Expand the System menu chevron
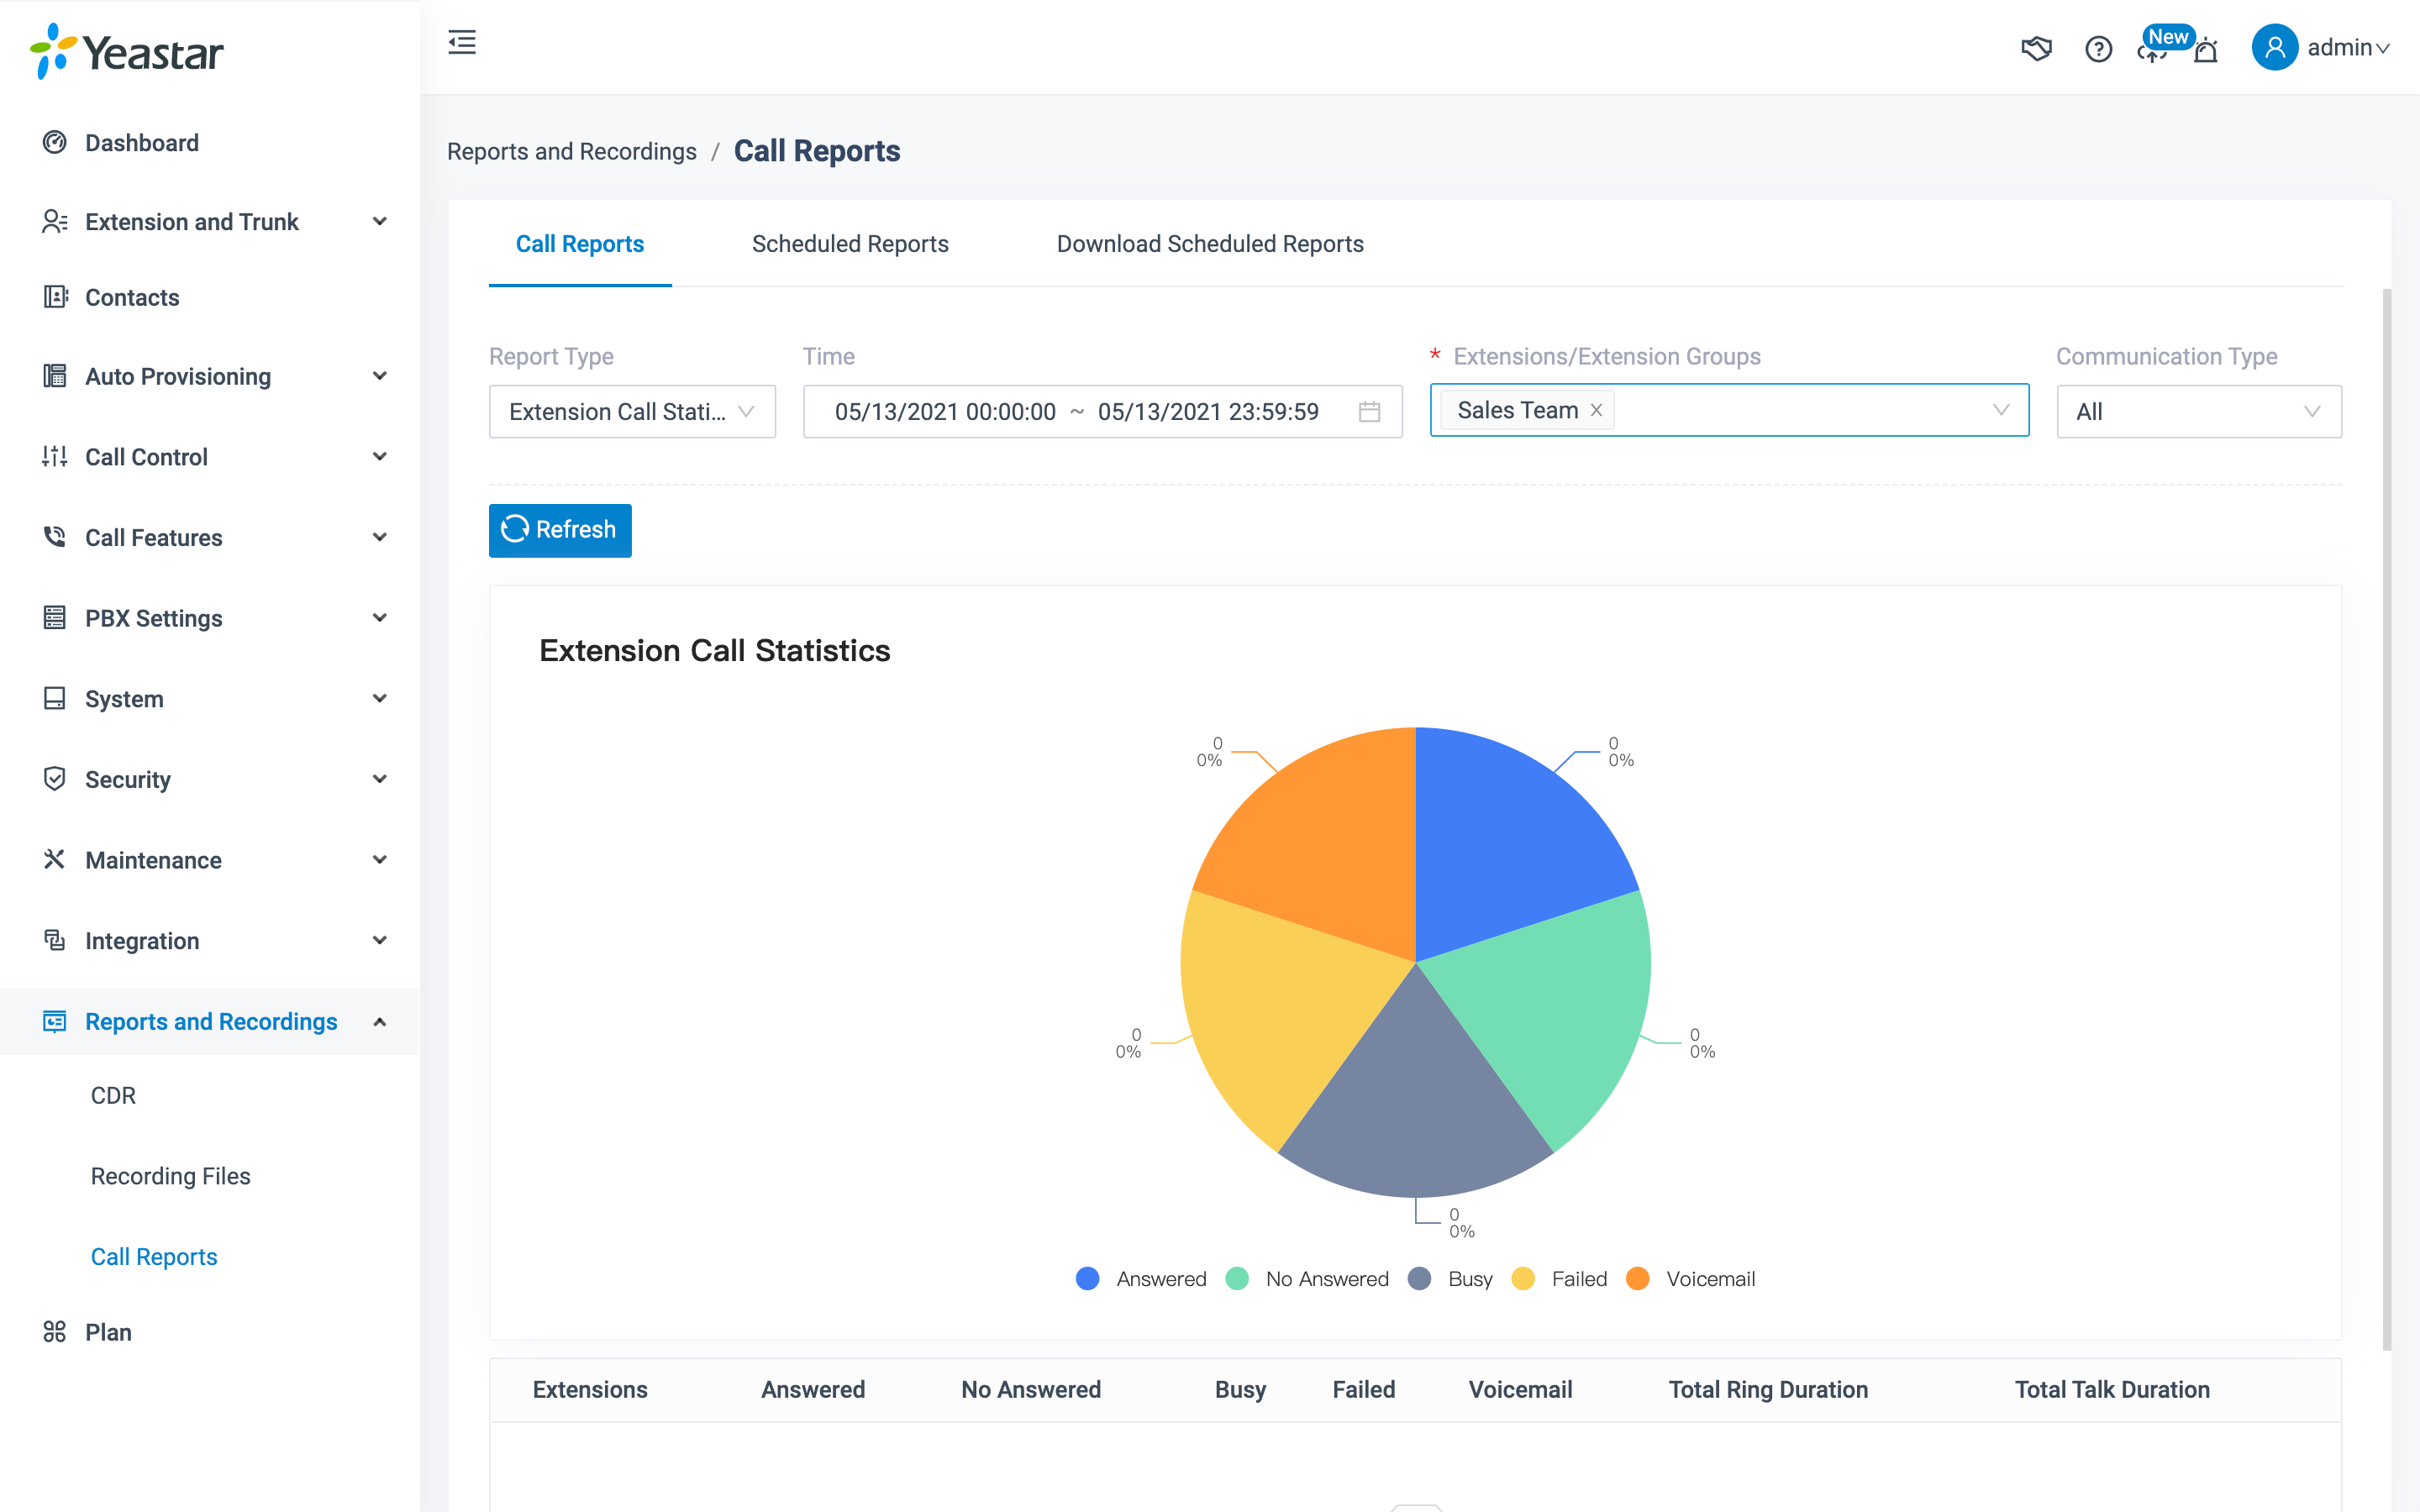This screenshot has width=2420, height=1512. (x=380, y=698)
